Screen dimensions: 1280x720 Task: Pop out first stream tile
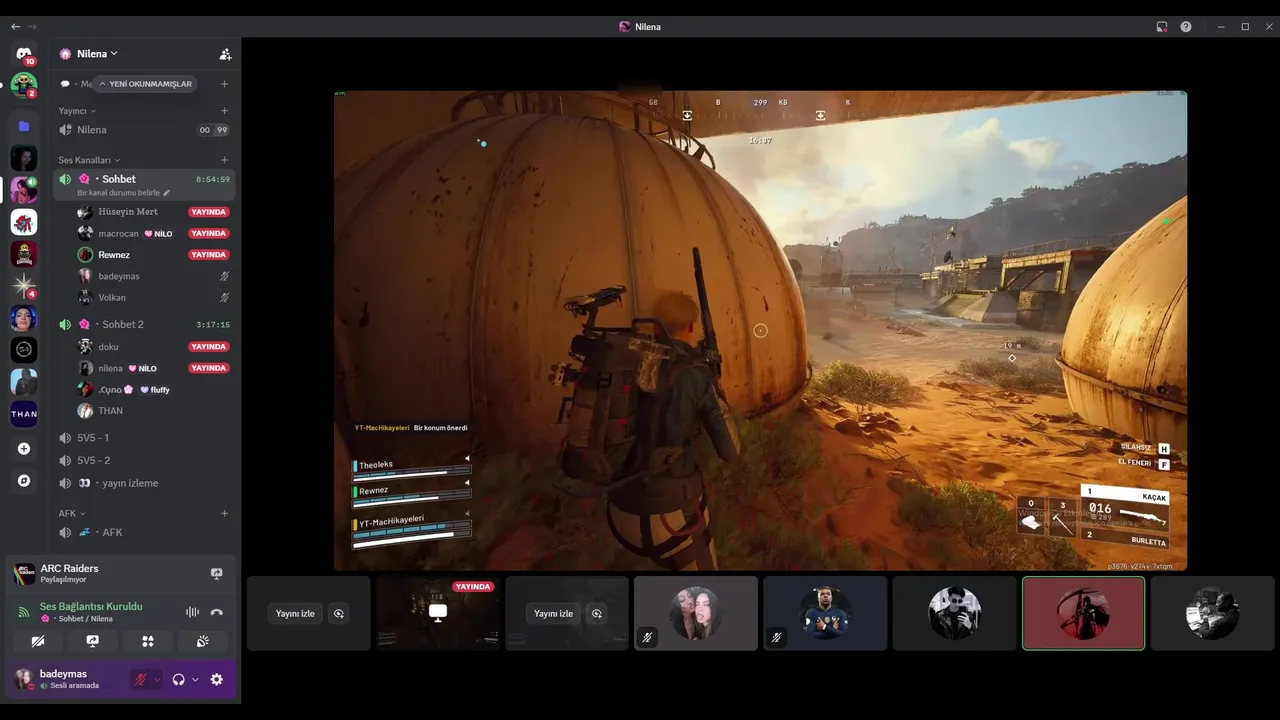[x=338, y=614]
